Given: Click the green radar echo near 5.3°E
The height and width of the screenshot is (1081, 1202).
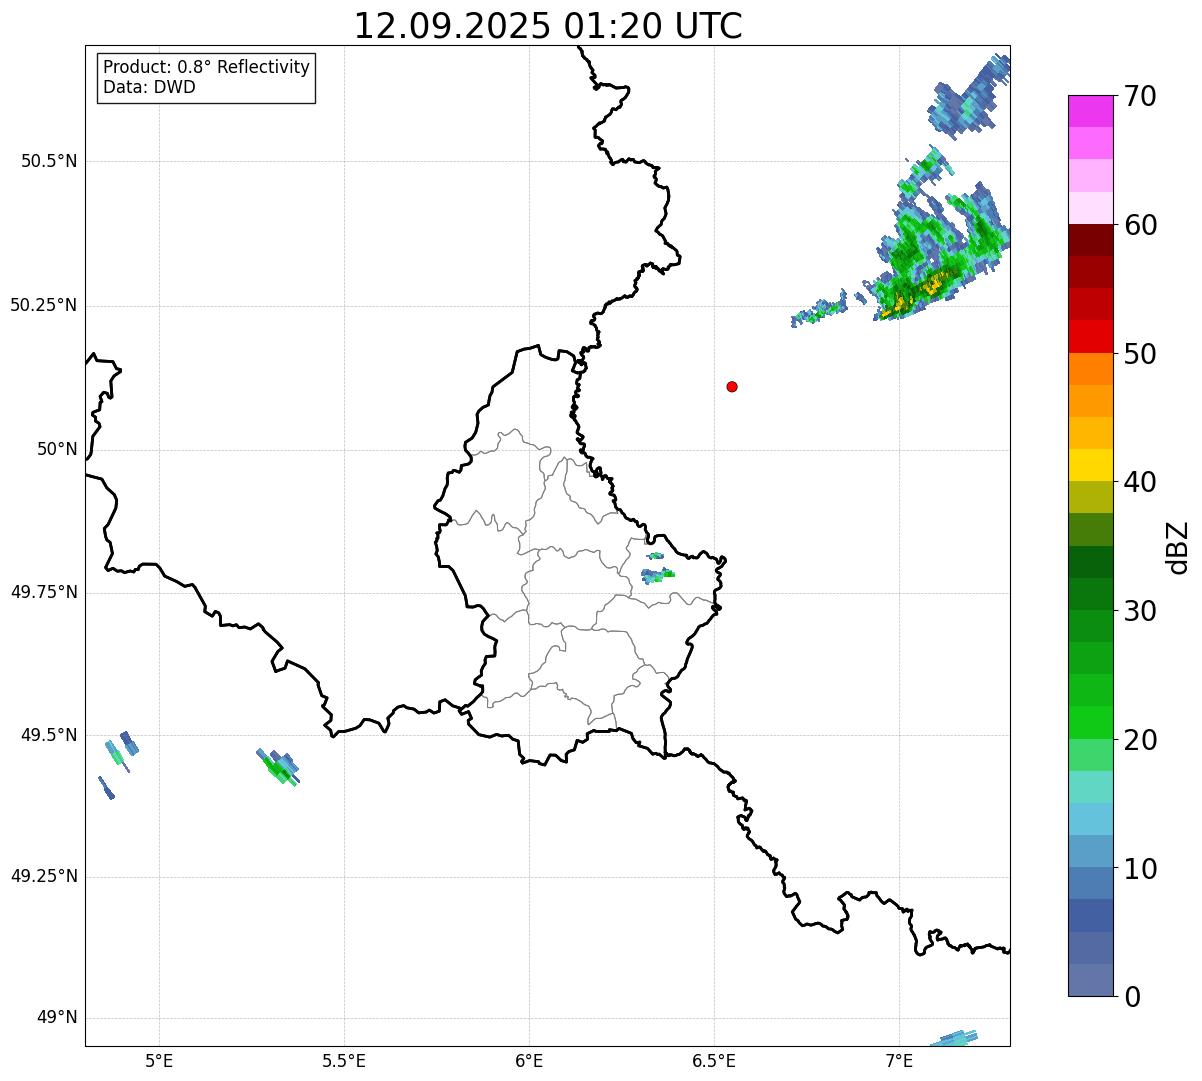Looking at the screenshot, I should click(279, 768).
